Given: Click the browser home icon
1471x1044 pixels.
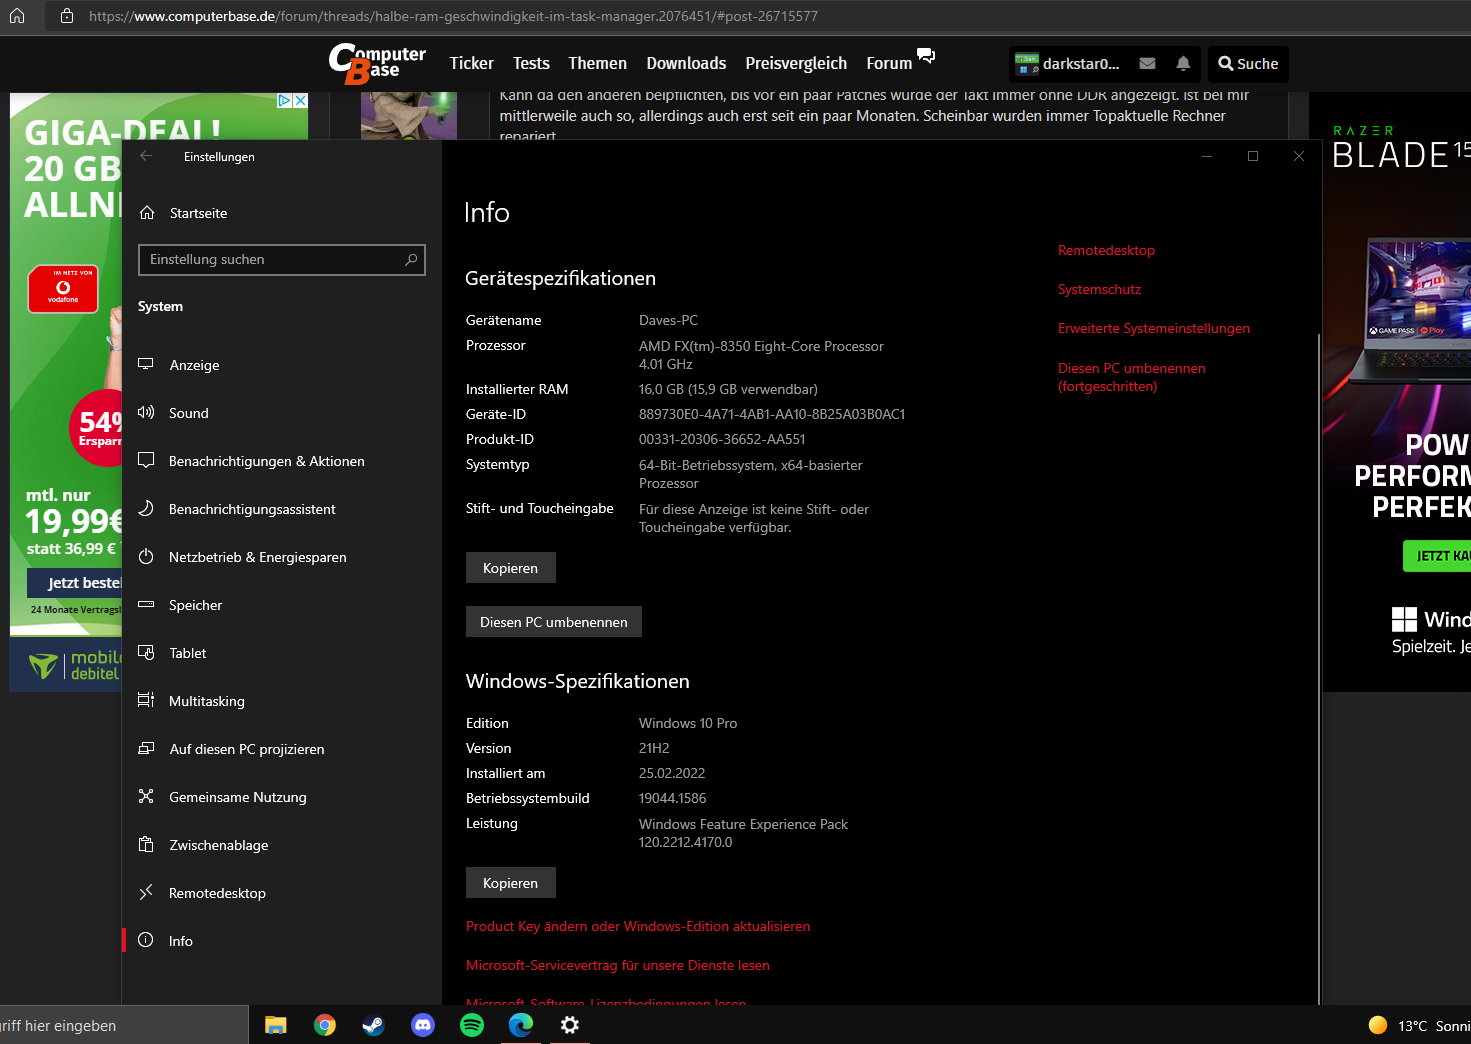Looking at the screenshot, I should point(17,16).
